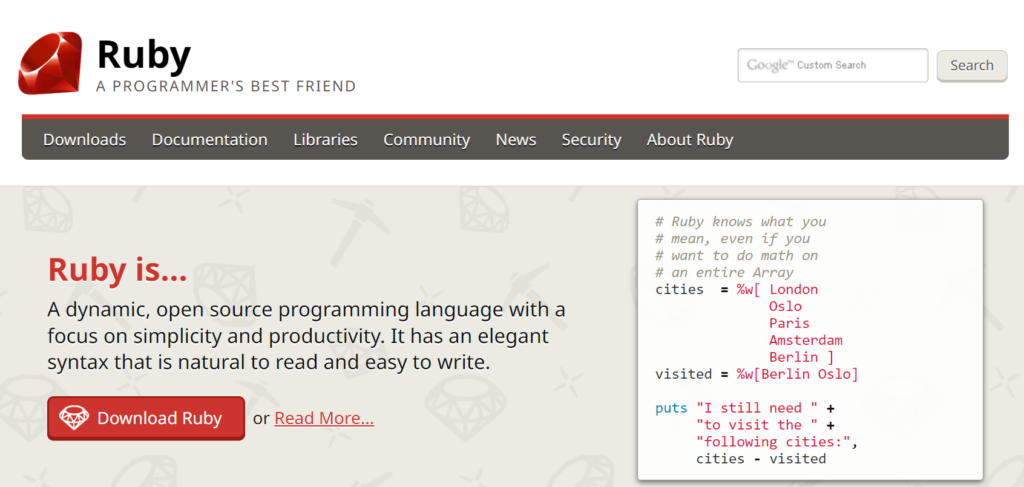Viewport: 1024px width, 487px height.
Task: Click the Ruby site title text
Action: point(144,54)
